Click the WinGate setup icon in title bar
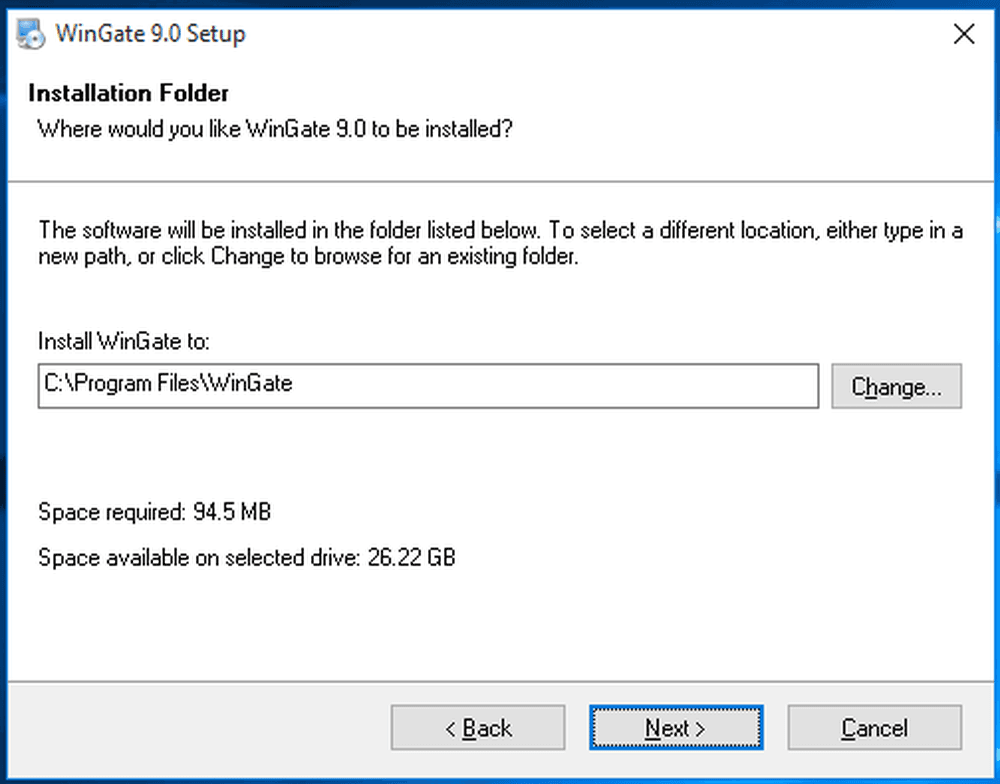 tap(30, 34)
